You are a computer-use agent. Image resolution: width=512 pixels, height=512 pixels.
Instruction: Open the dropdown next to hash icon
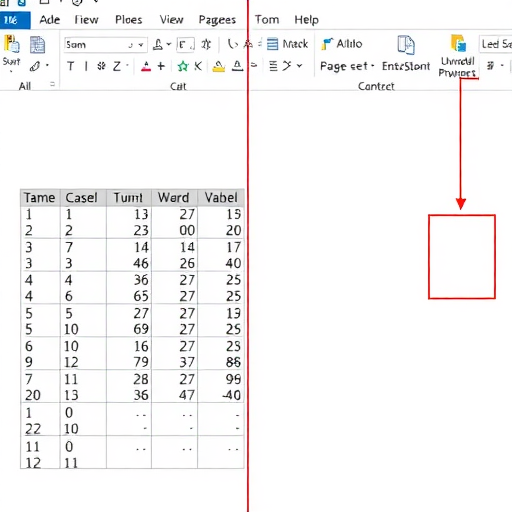tap(502, 65)
